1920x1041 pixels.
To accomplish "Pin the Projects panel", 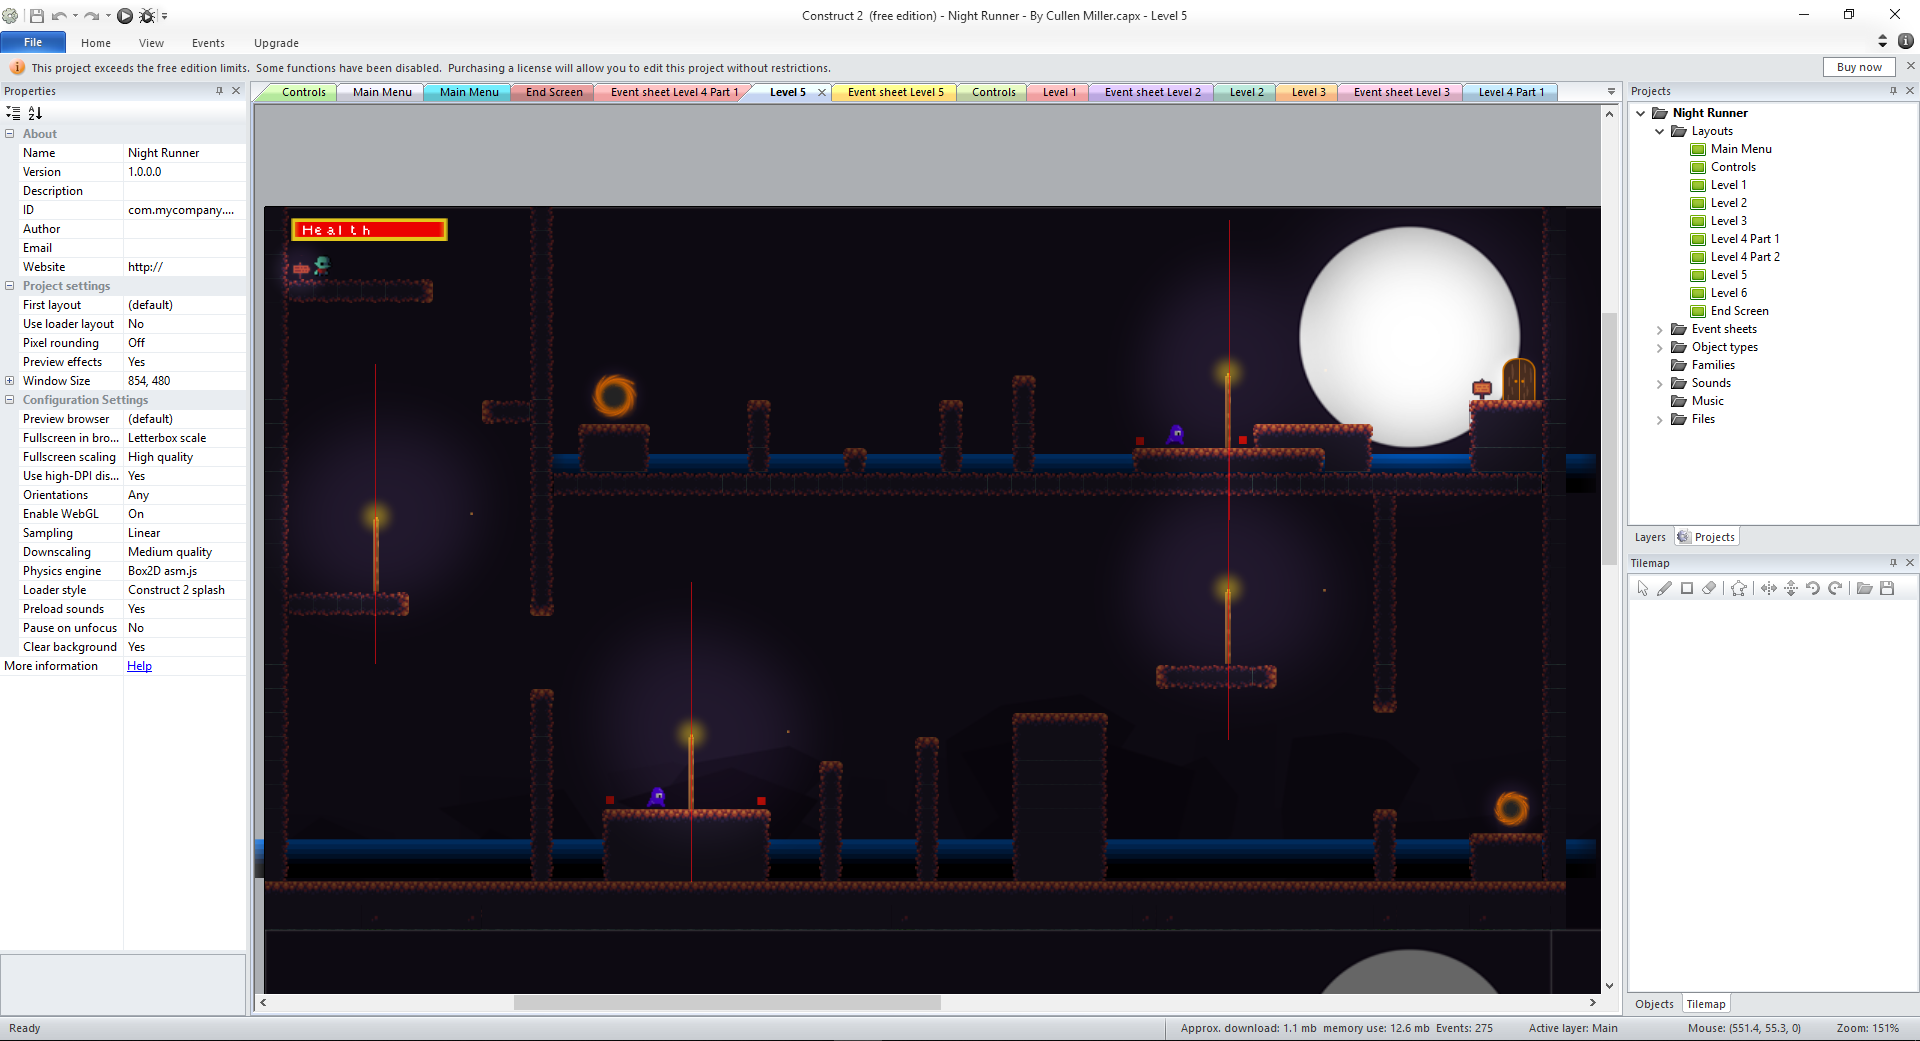I will click(1893, 91).
